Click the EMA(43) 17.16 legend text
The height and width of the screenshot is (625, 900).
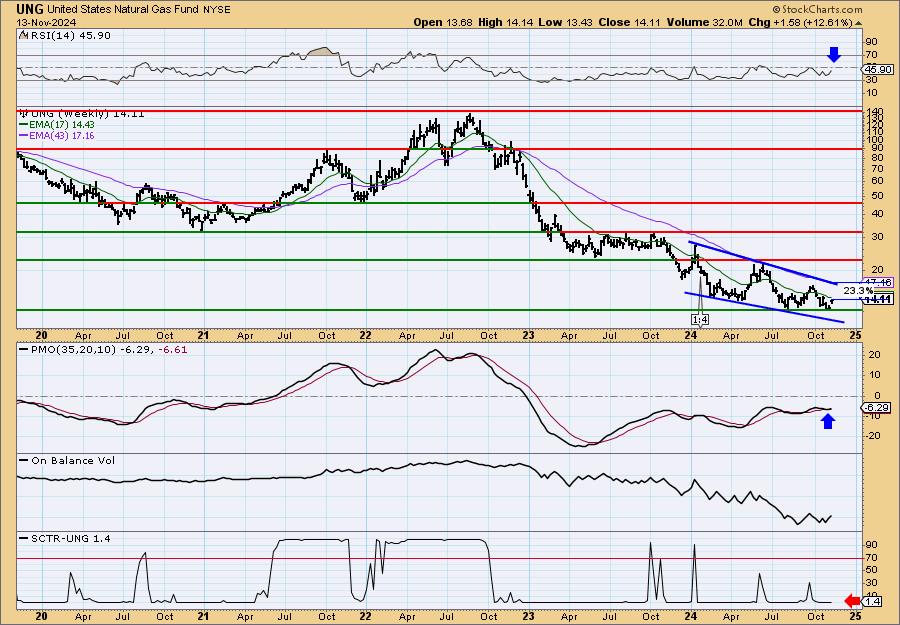[x=61, y=136]
